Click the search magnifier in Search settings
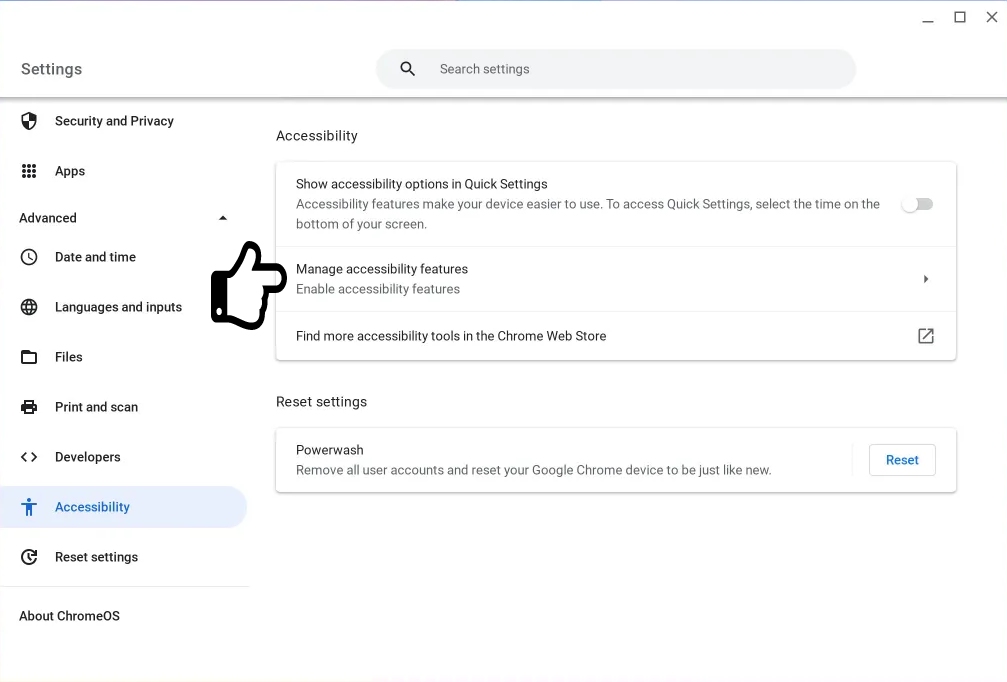The height and width of the screenshot is (682, 1007). point(407,69)
